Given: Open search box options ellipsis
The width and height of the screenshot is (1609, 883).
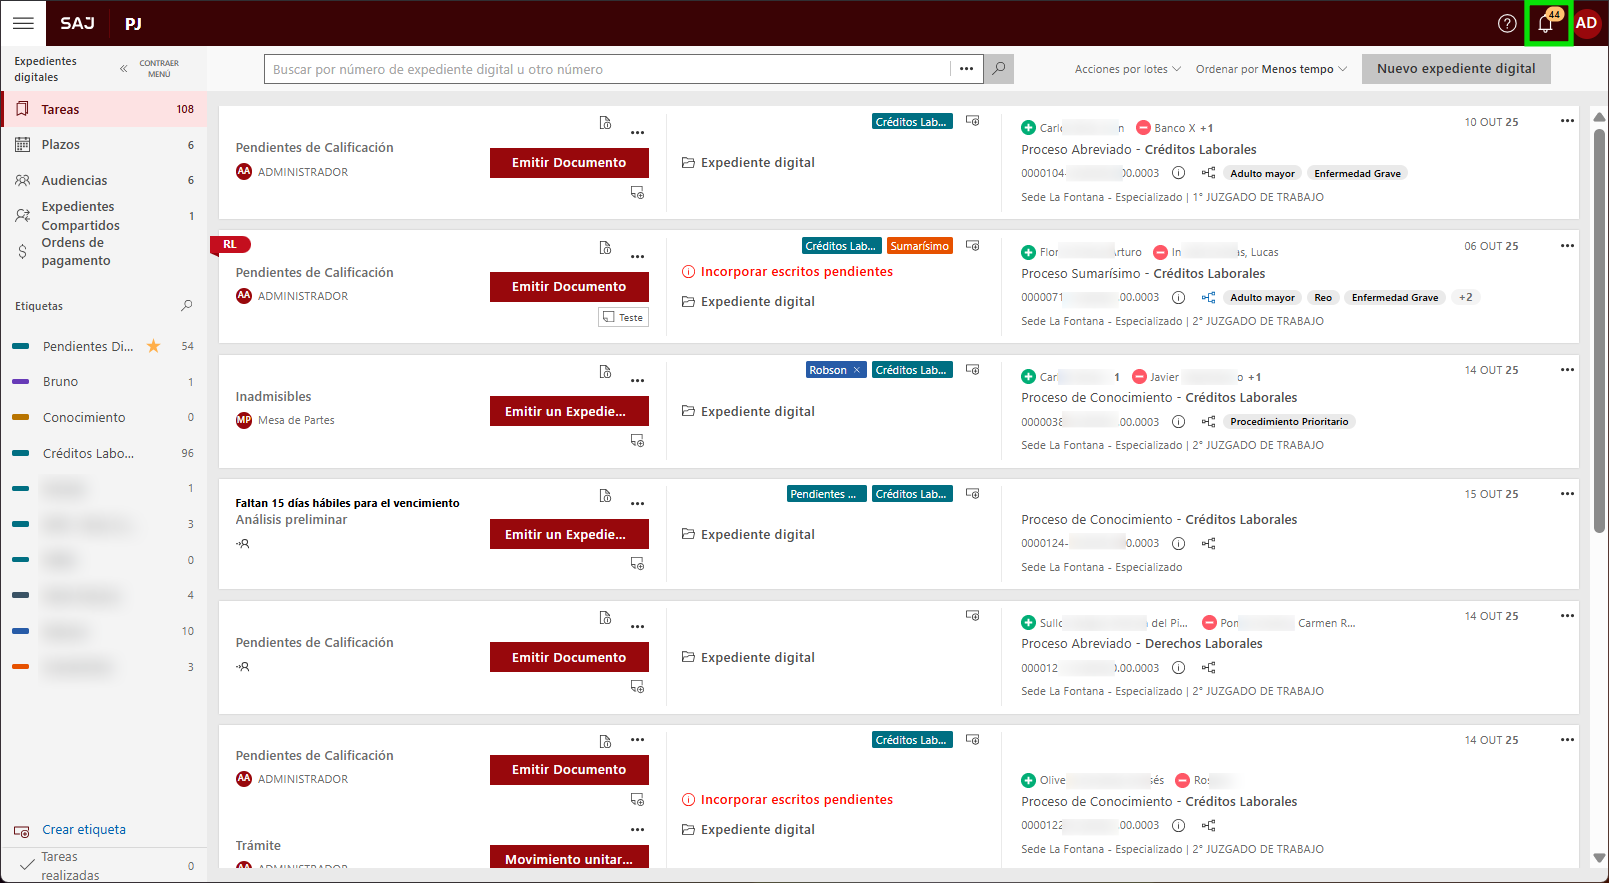Looking at the screenshot, I should coord(966,69).
